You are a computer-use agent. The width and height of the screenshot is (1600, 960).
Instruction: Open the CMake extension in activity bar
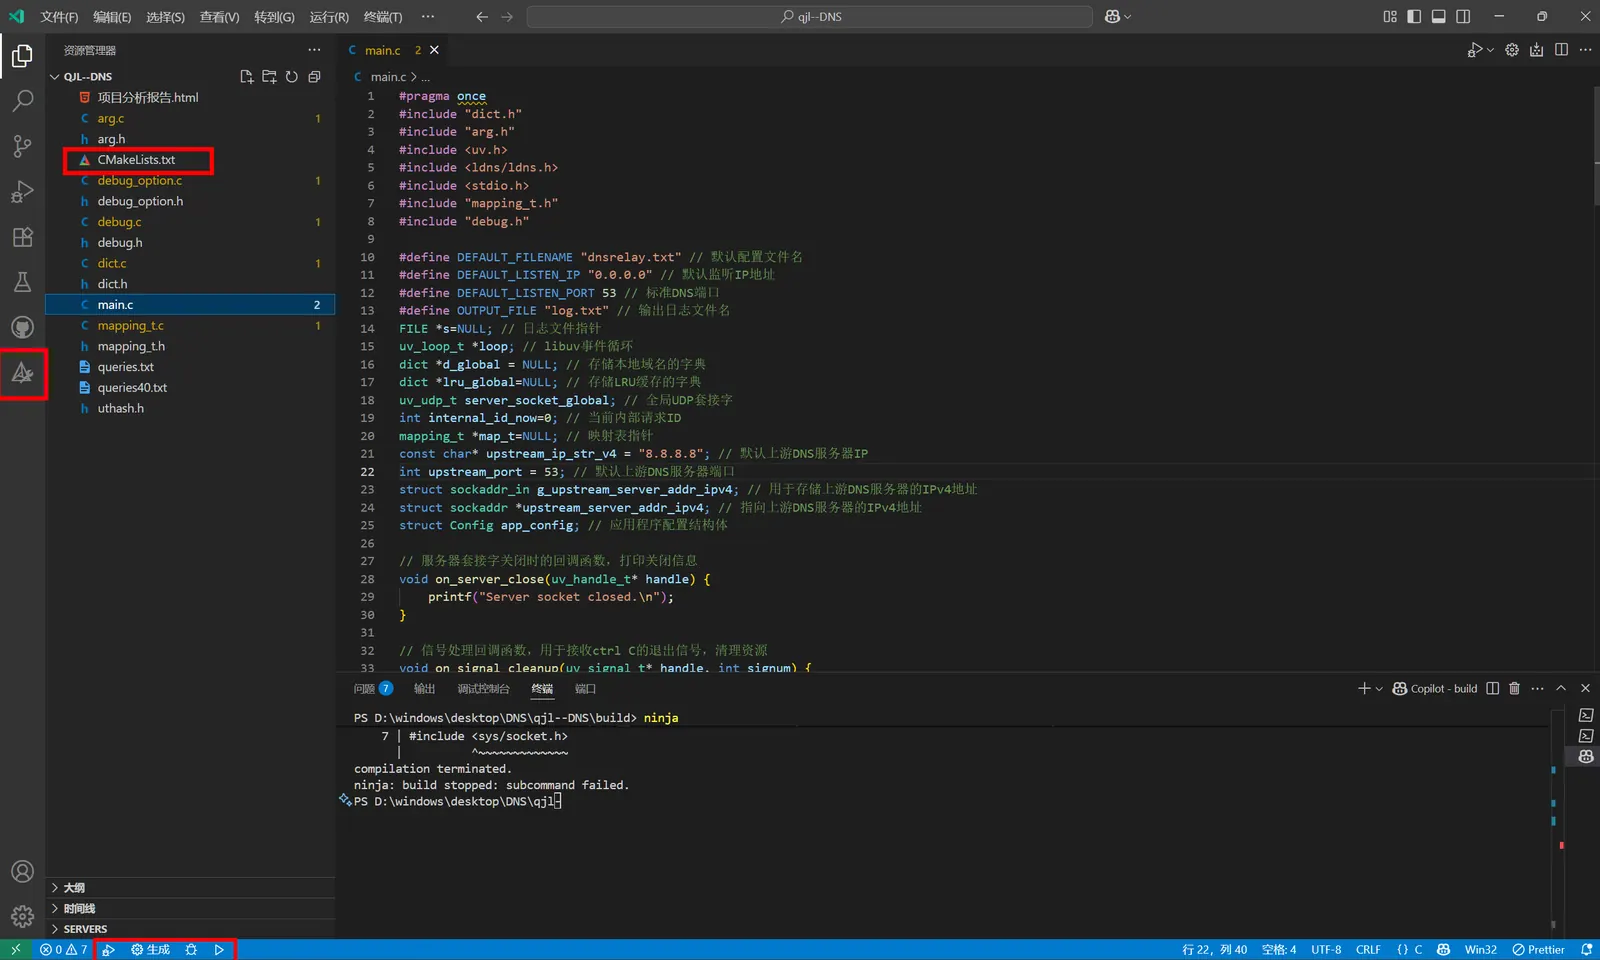[22, 374]
